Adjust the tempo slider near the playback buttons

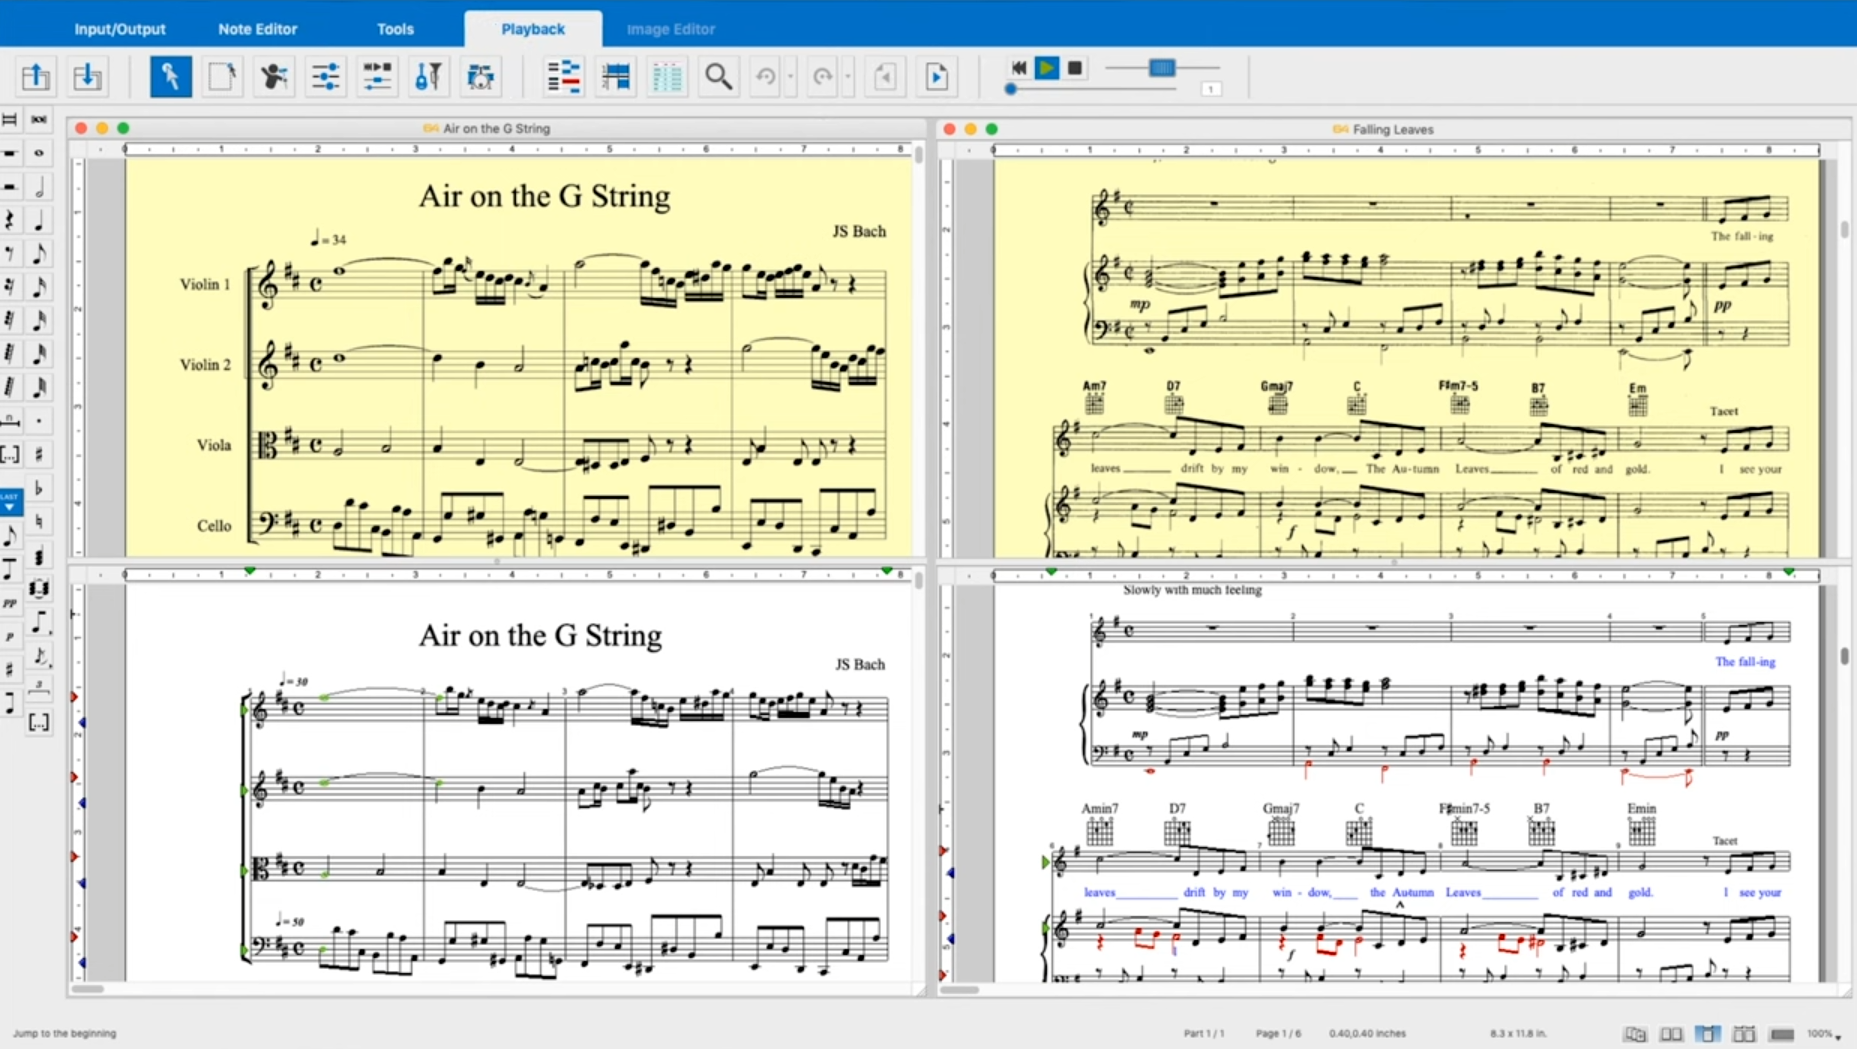1161,68
